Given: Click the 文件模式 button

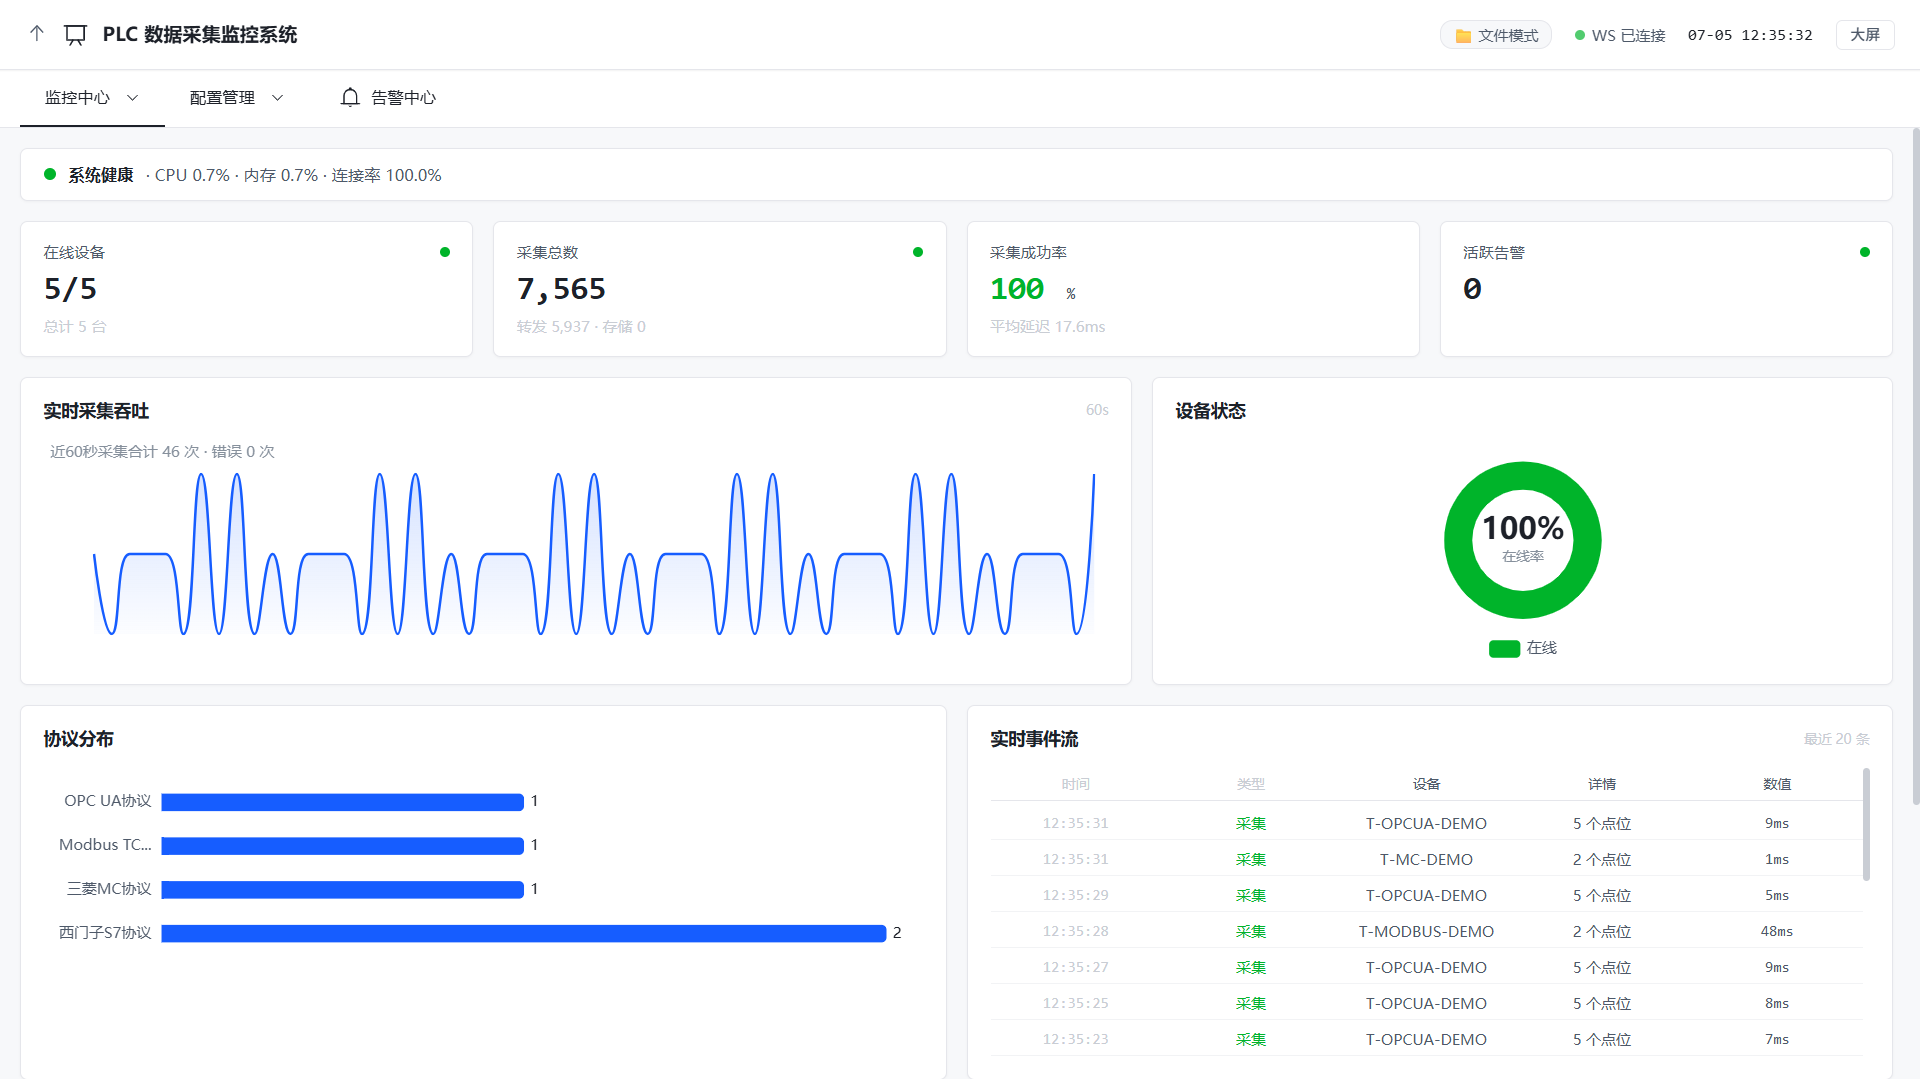Looking at the screenshot, I should click(x=1496, y=35).
